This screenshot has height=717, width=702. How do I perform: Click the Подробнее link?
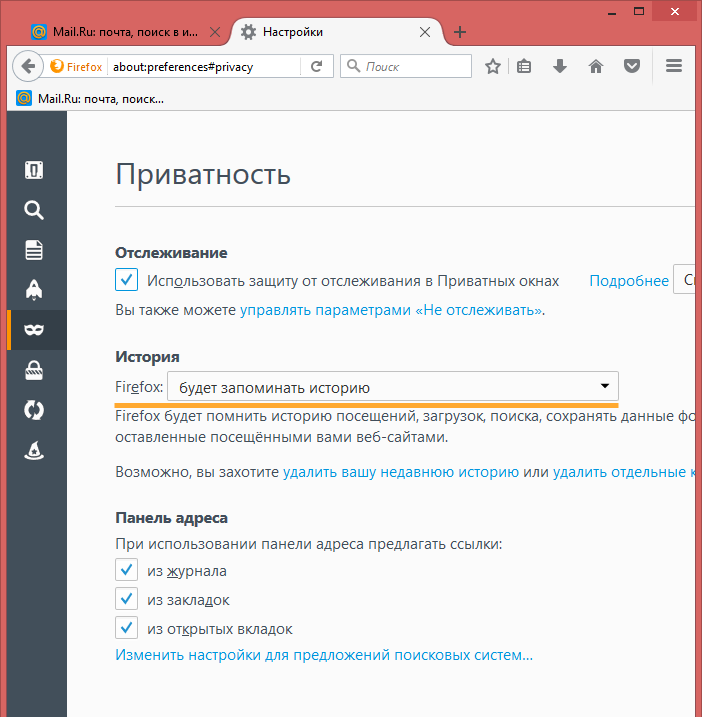[x=629, y=281]
